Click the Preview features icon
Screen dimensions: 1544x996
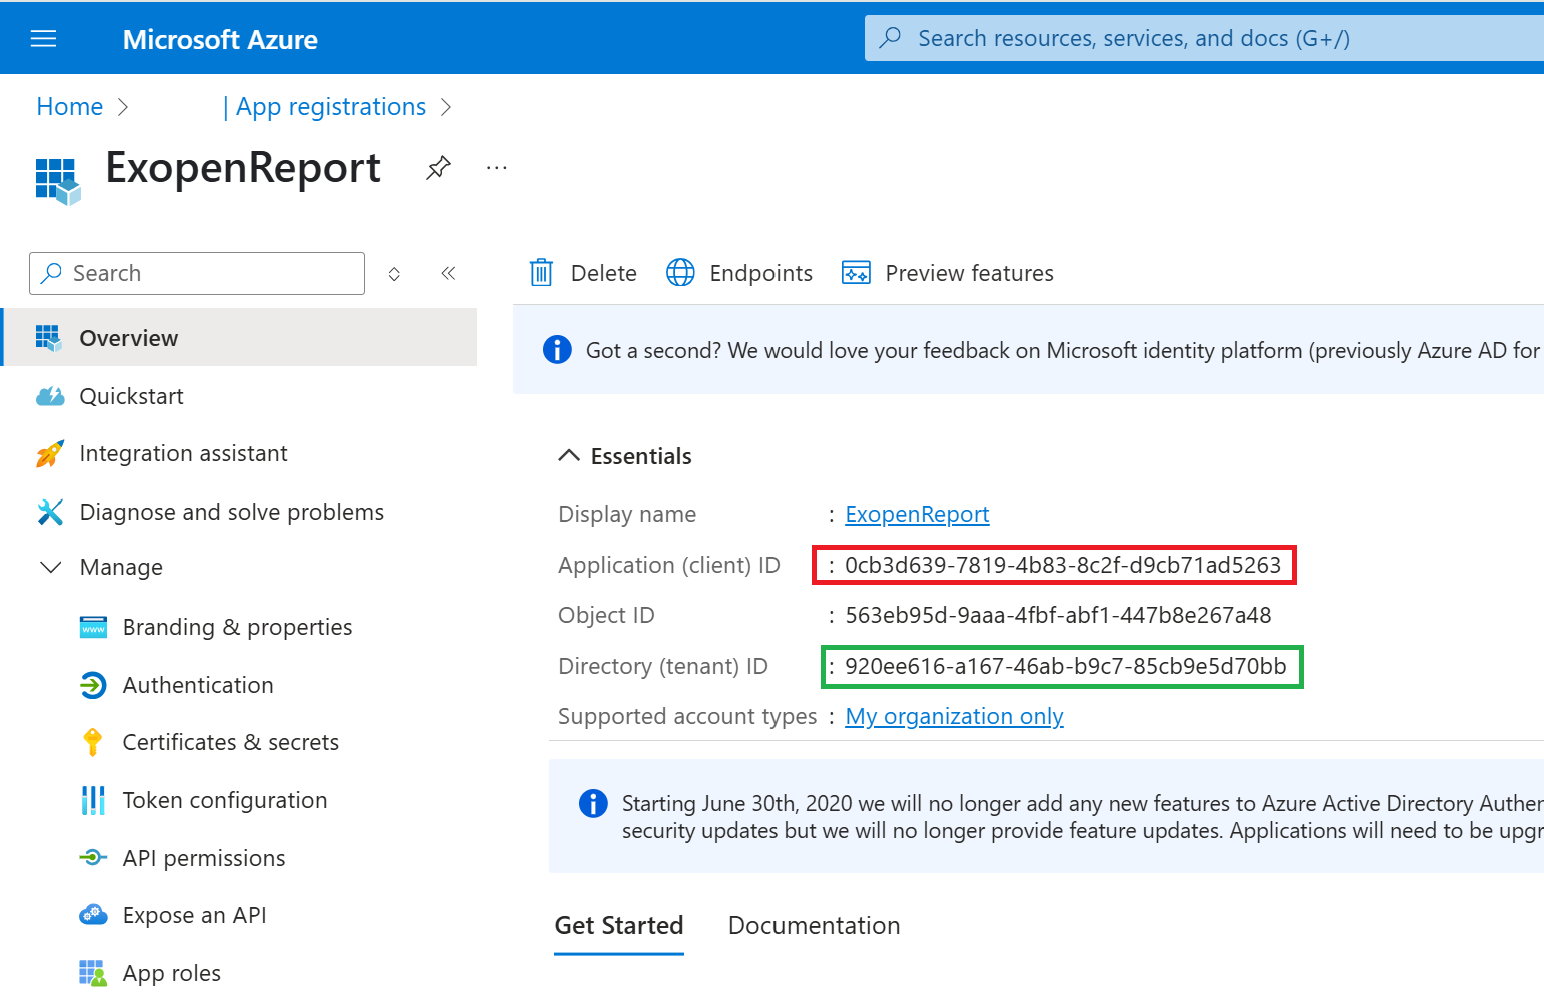click(856, 273)
